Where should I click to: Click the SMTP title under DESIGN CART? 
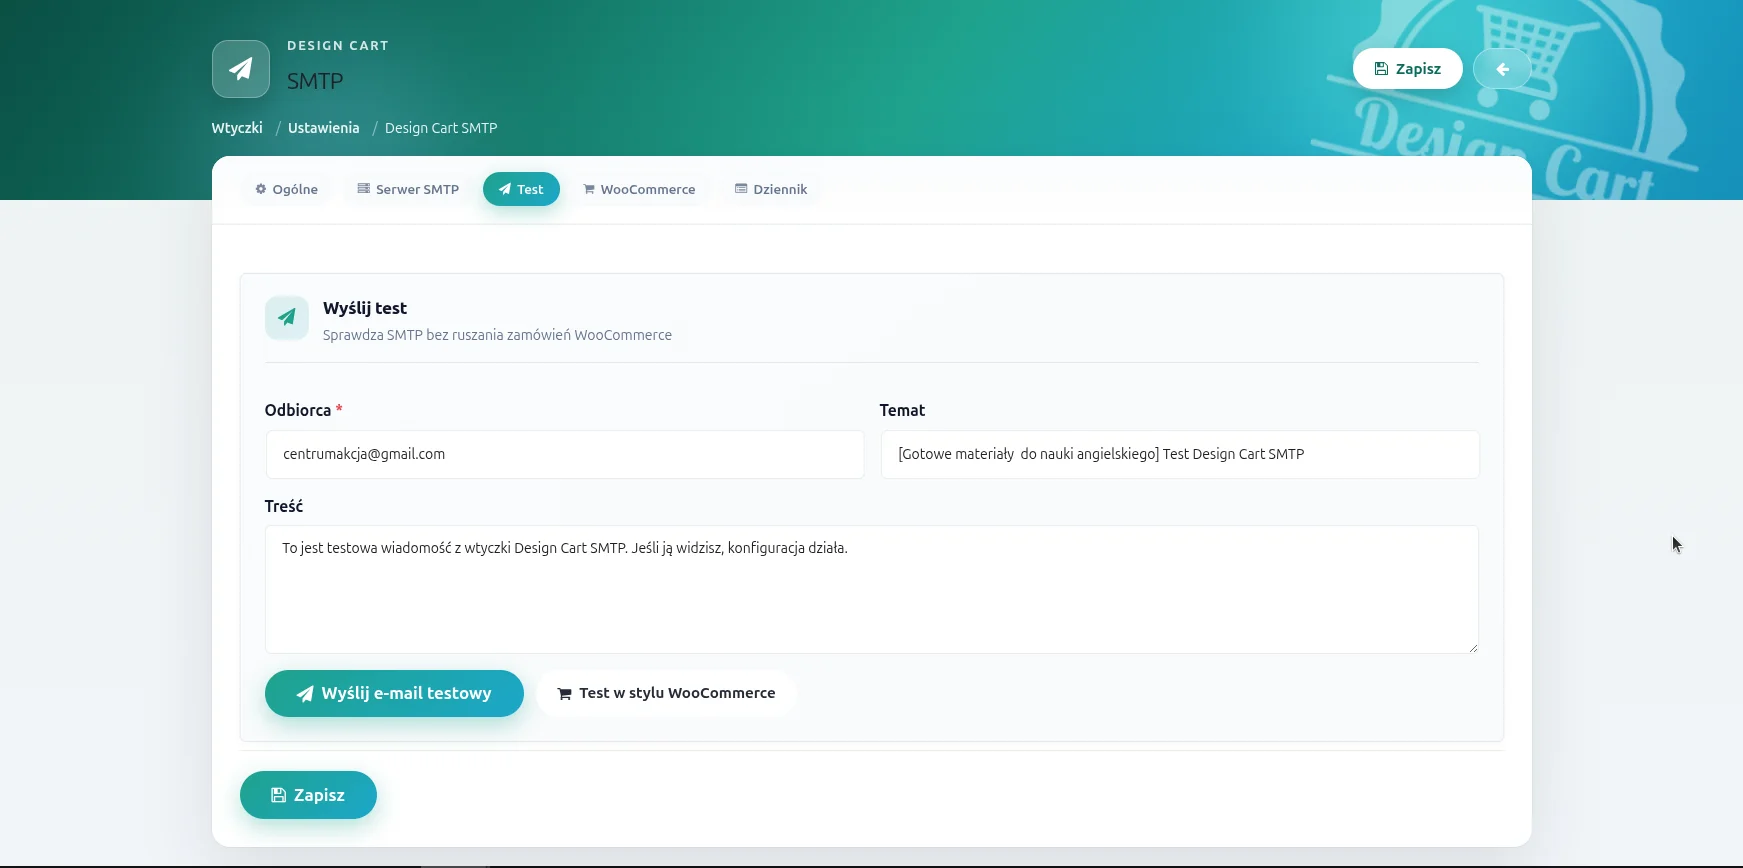point(315,81)
